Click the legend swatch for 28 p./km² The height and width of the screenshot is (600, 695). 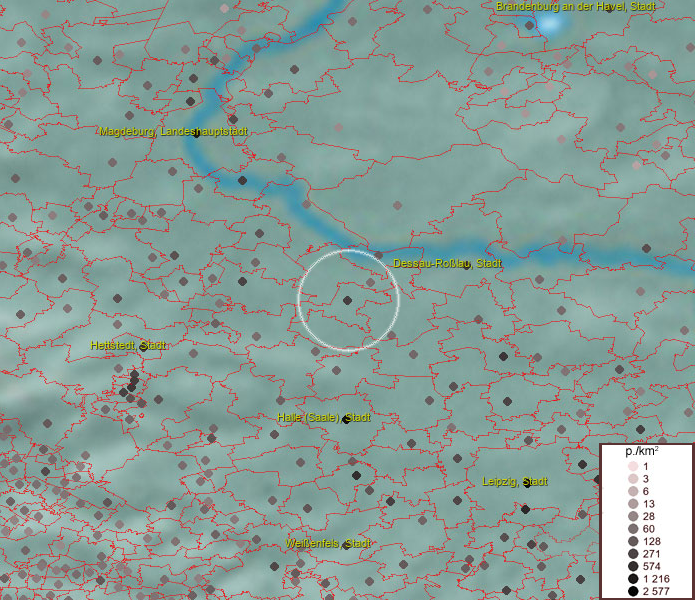point(633,516)
